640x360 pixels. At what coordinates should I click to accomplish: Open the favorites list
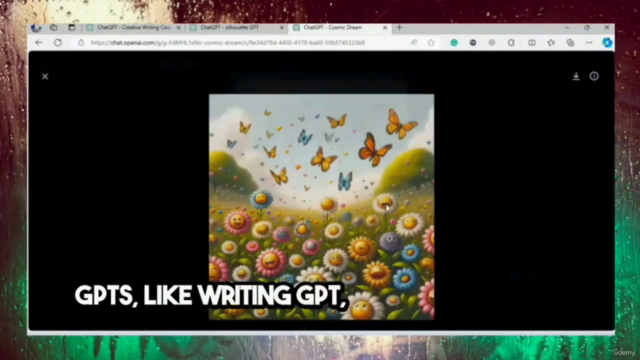click(x=551, y=42)
